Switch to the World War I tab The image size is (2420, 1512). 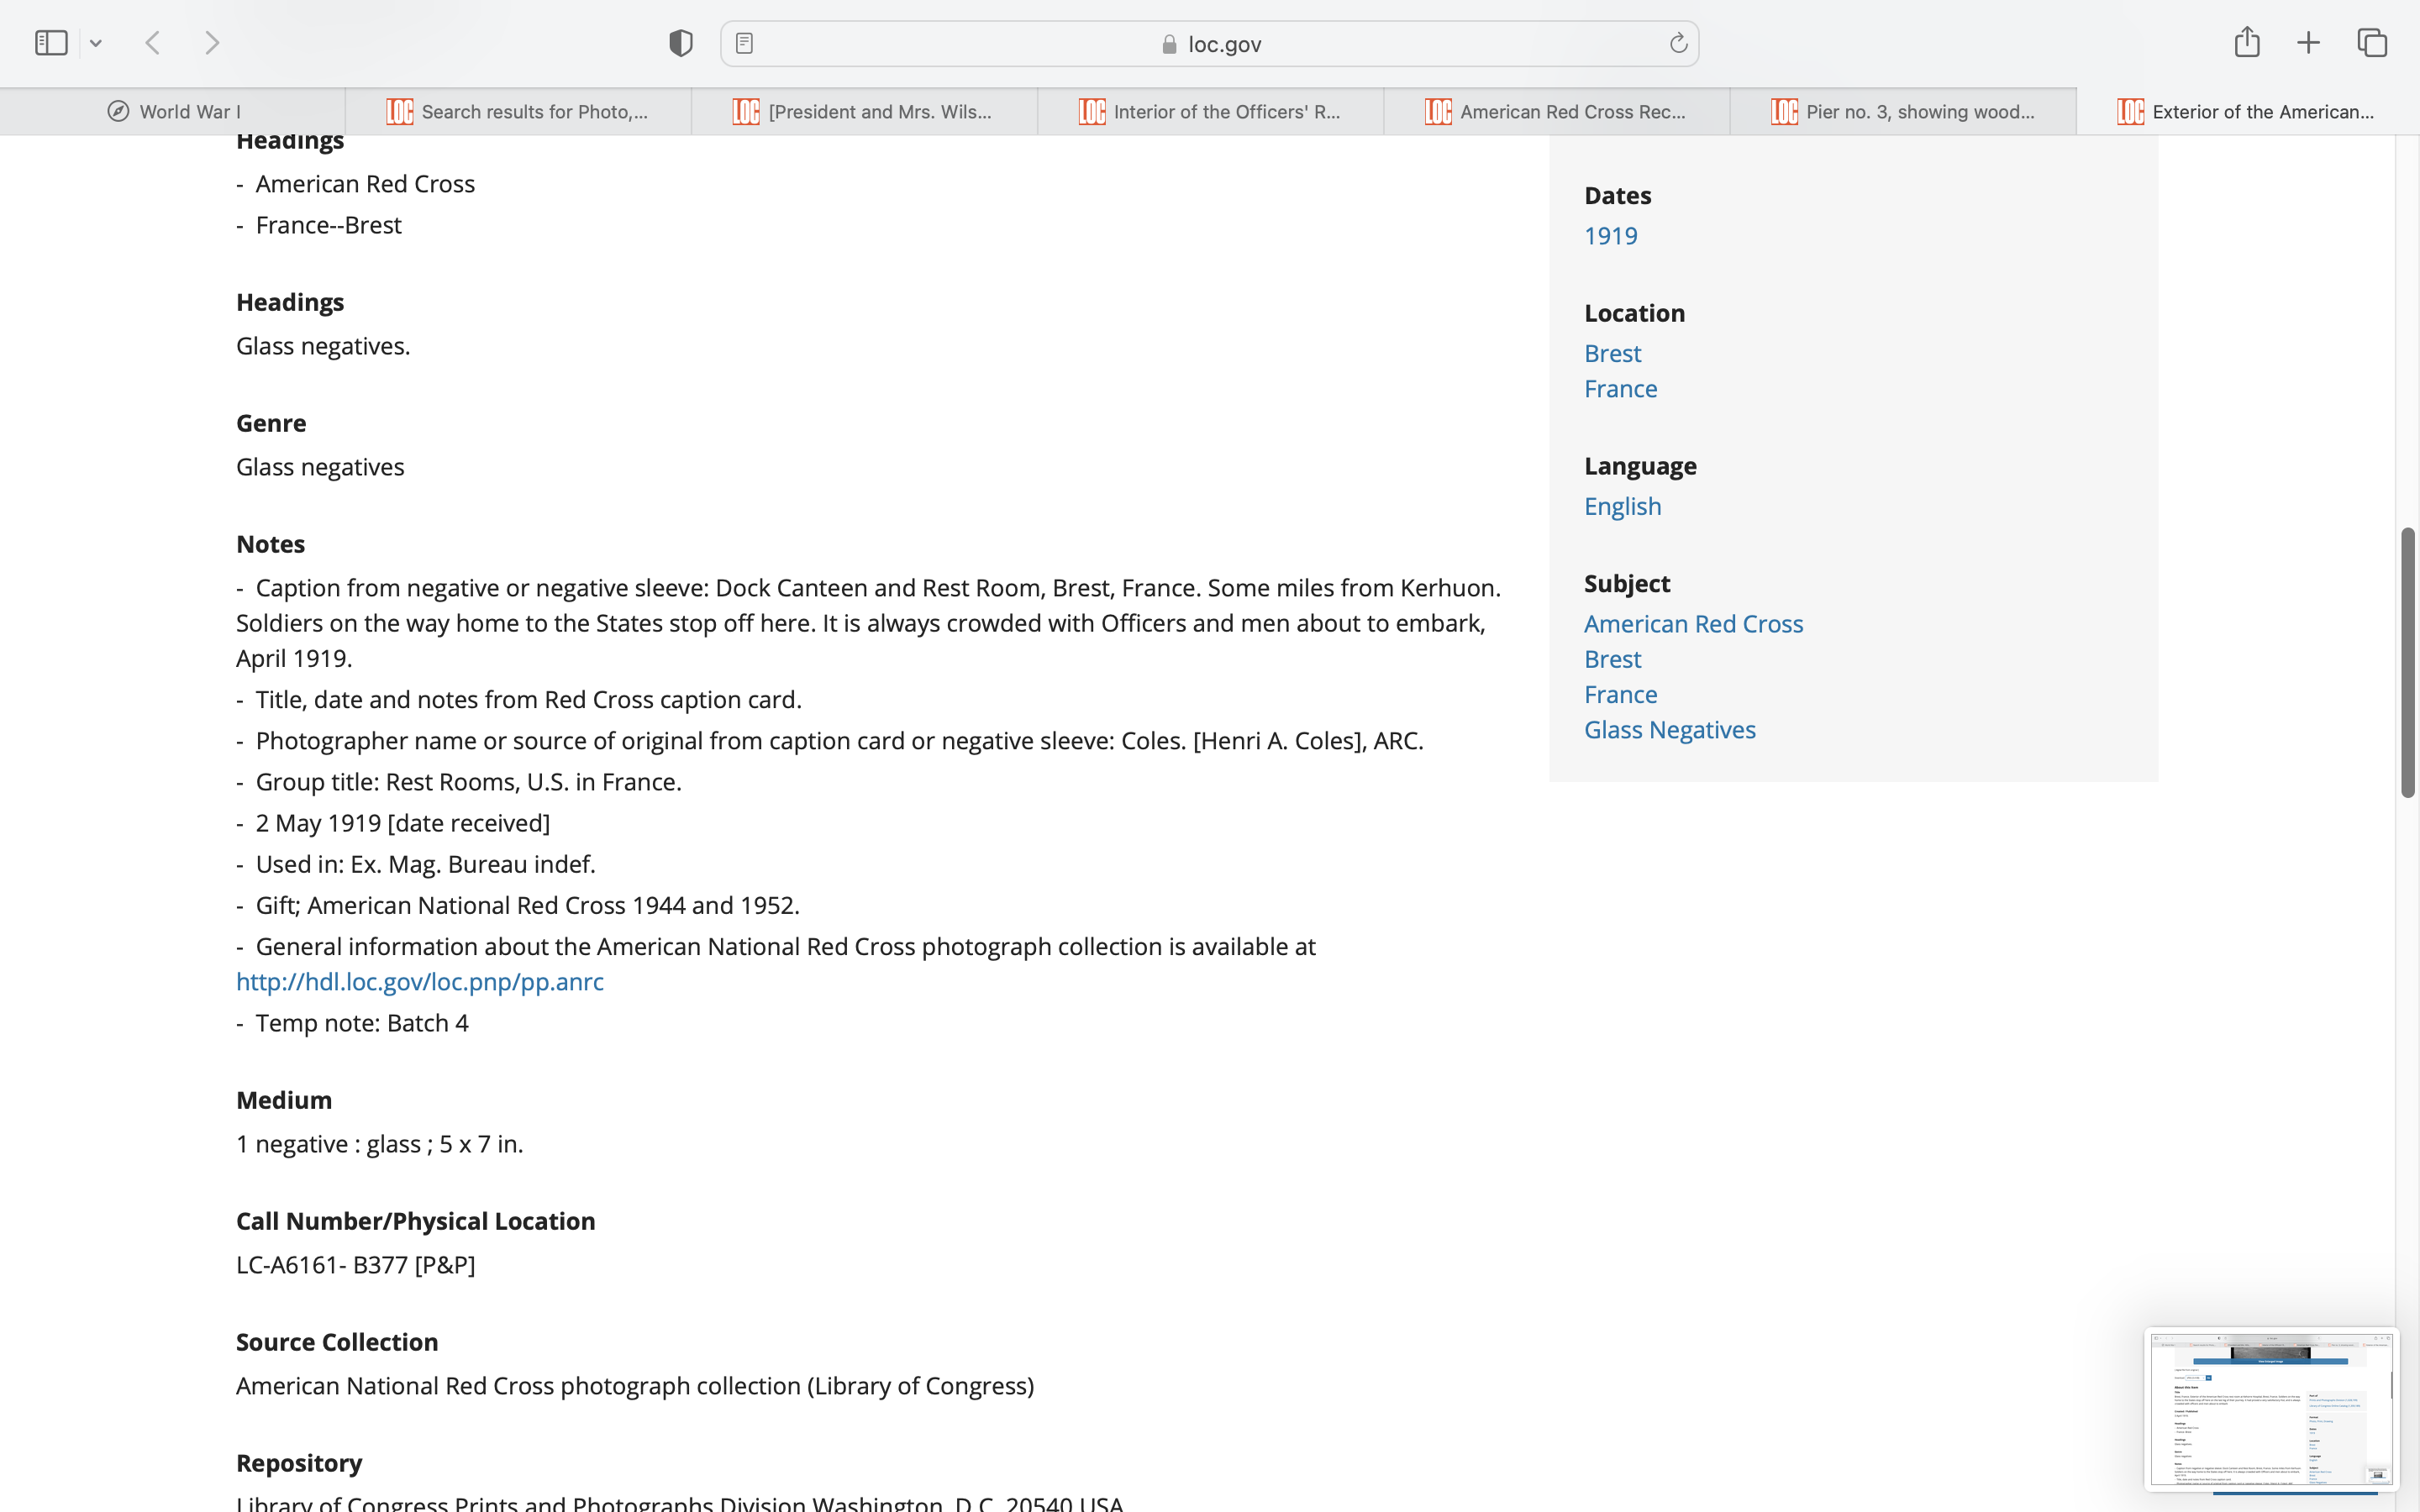[173, 112]
